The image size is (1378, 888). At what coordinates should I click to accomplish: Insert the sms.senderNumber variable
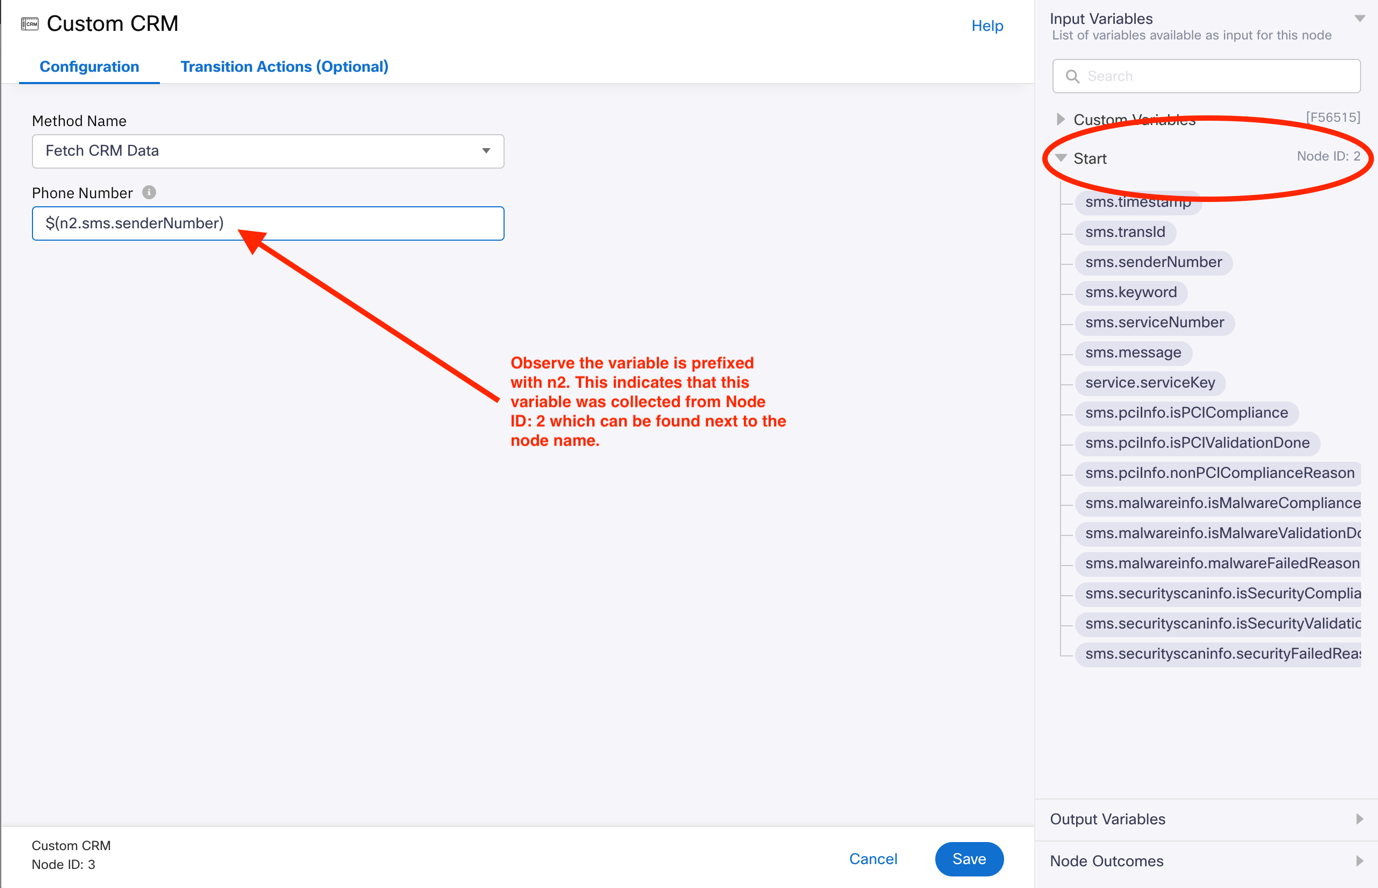pyautogui.click(x=1153, y=262)
